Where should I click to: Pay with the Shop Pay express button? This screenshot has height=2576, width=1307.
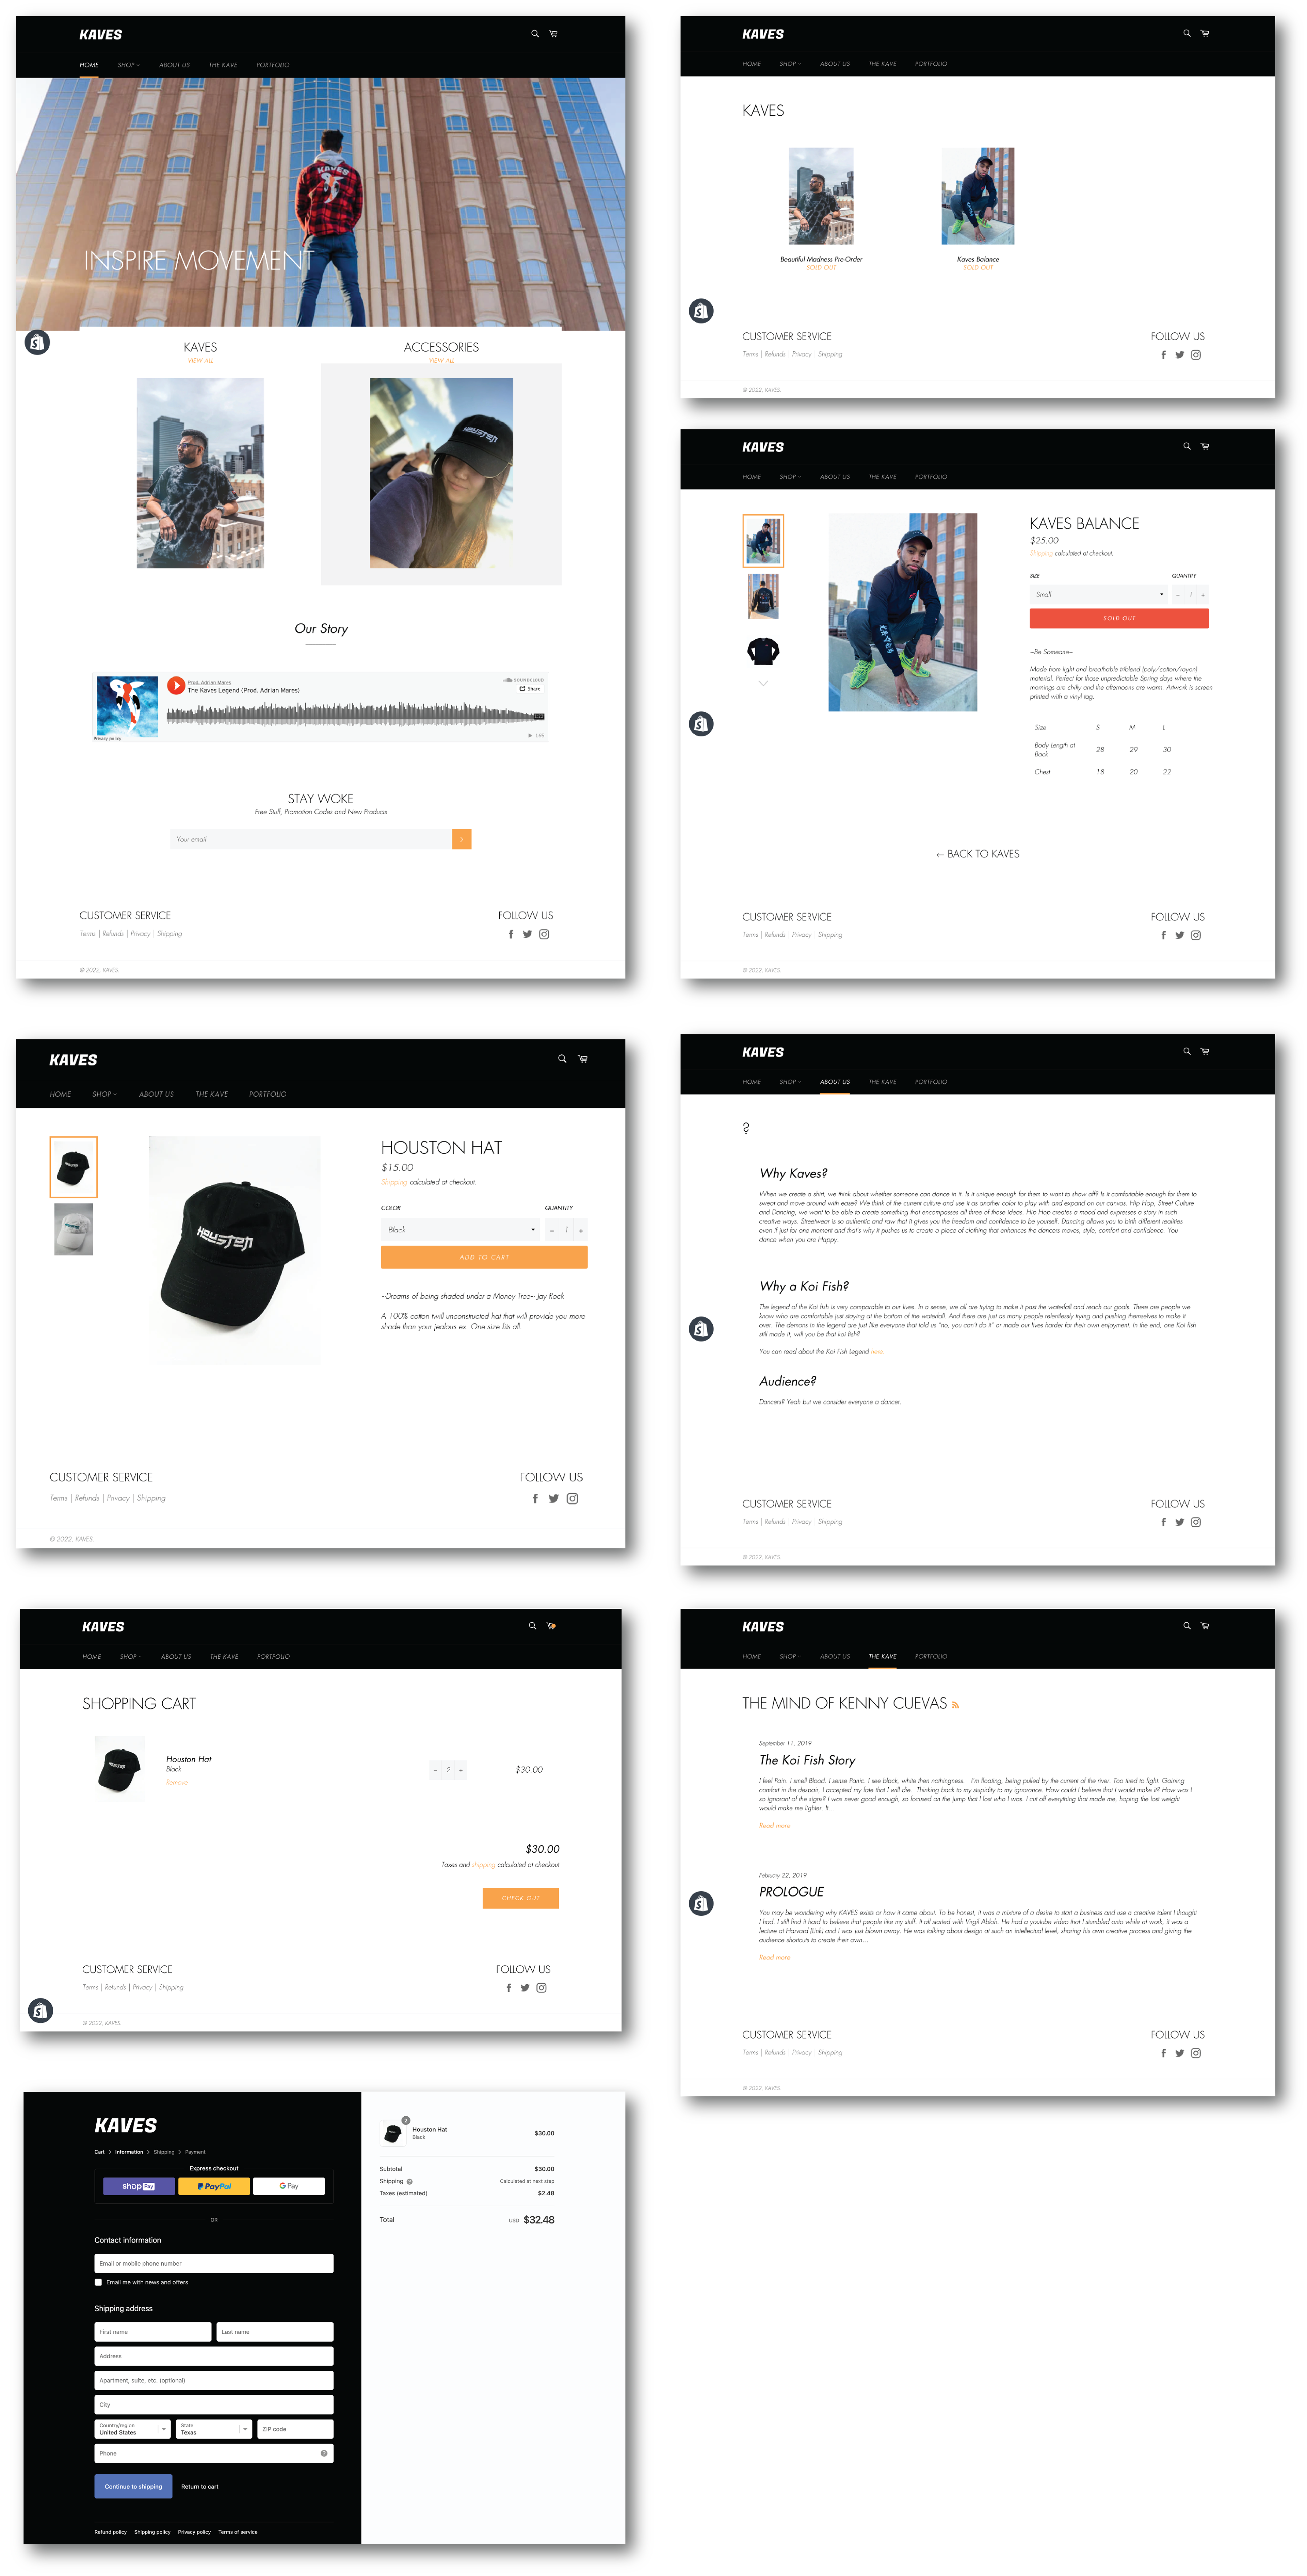click(x=139, y=2186)
